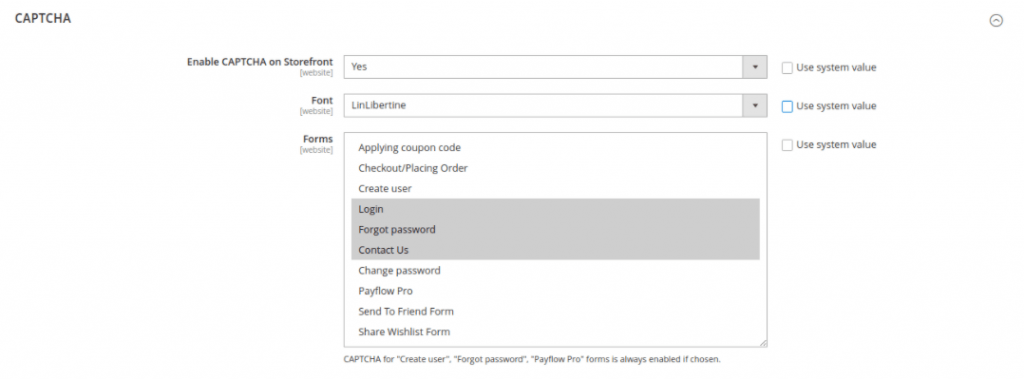Viewport: 1024px width, 379px height.
Task: Click the CAPTCHA section heading
Action: tap(43, 19)
